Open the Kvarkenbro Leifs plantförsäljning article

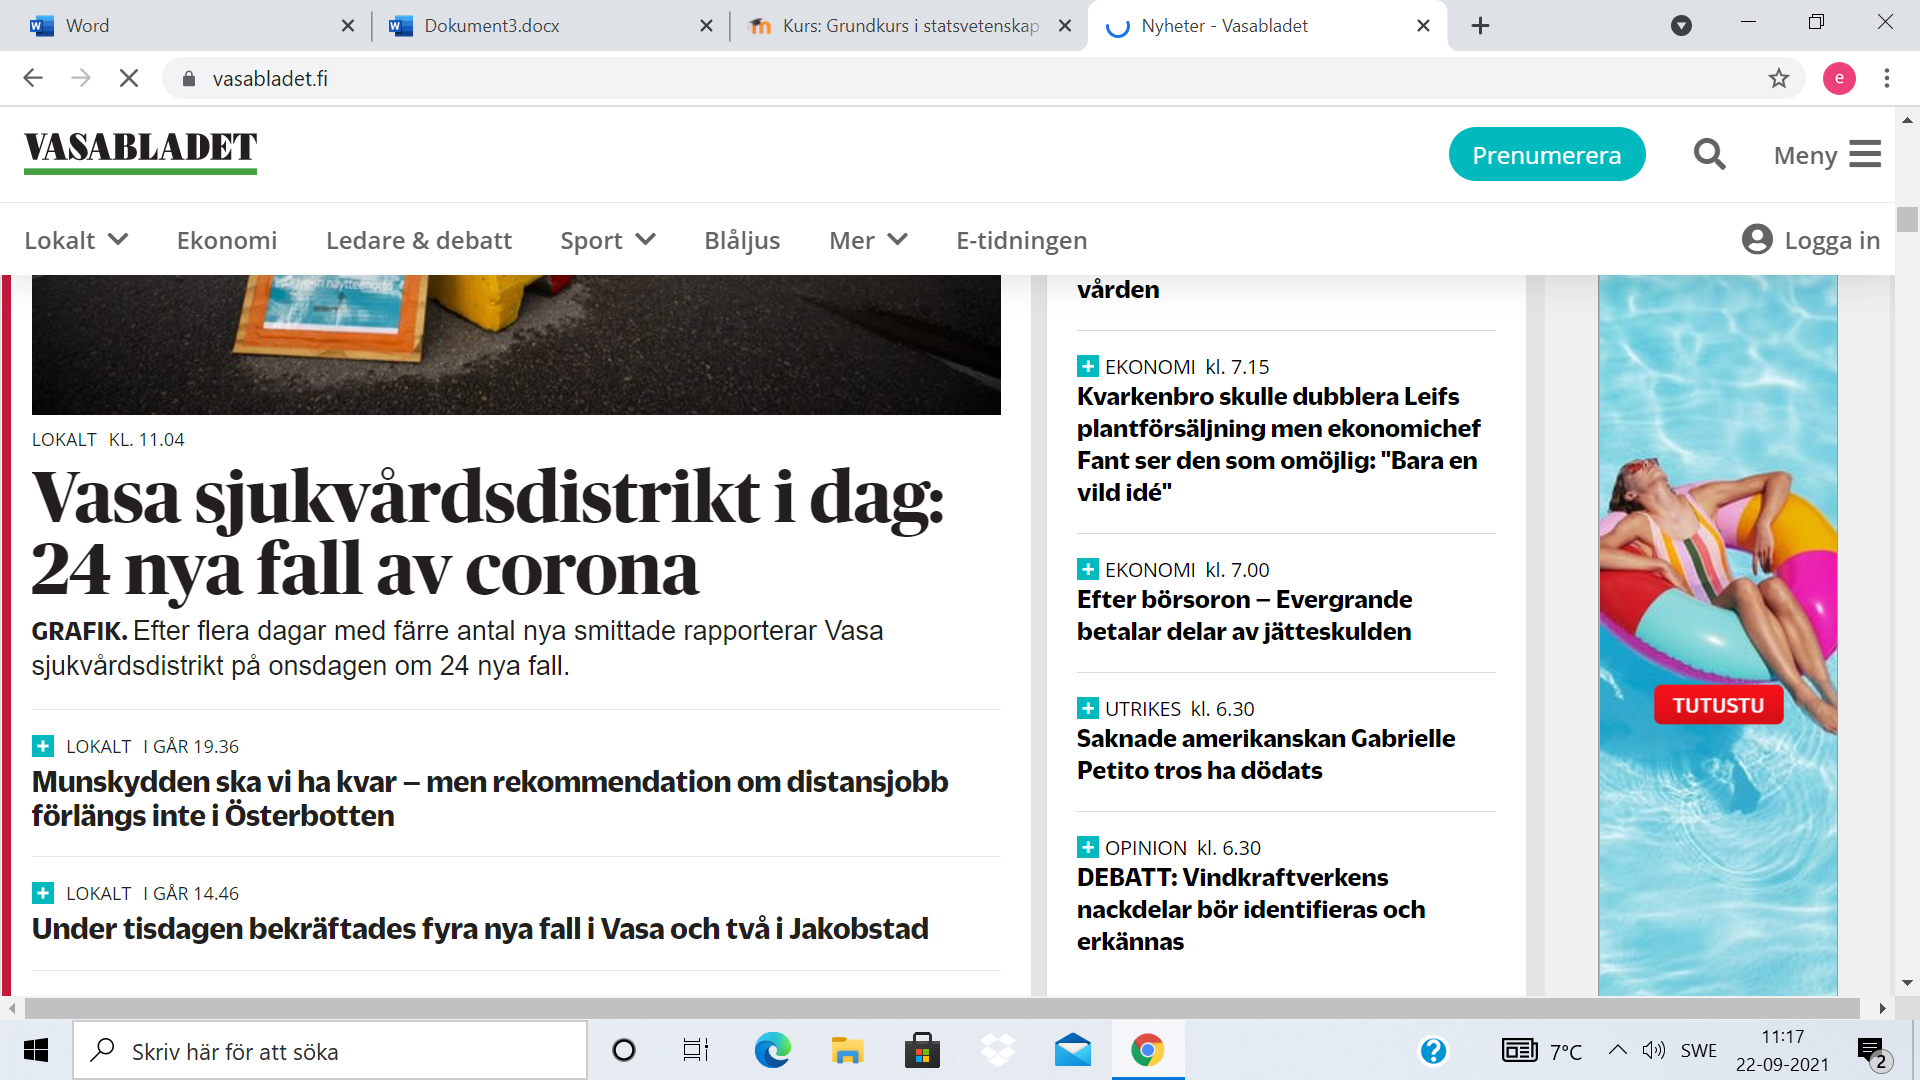point(1279,444)
